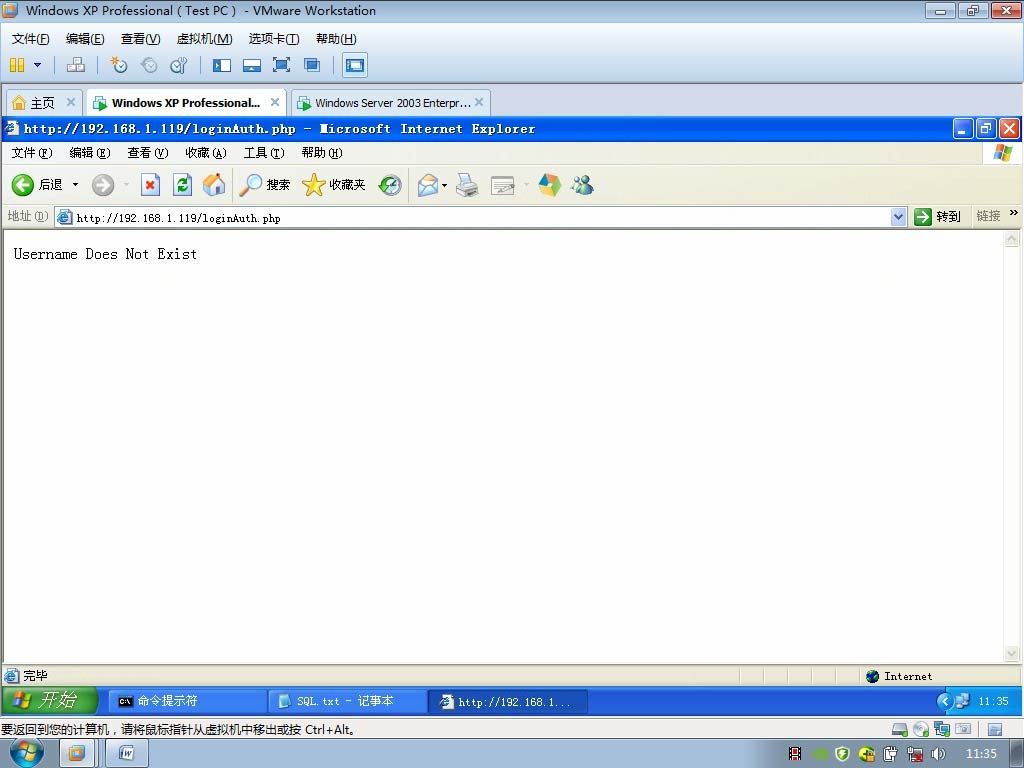Click Windows 7 host Start orb
Screen dimensions: 1024x768
[27, 753]
